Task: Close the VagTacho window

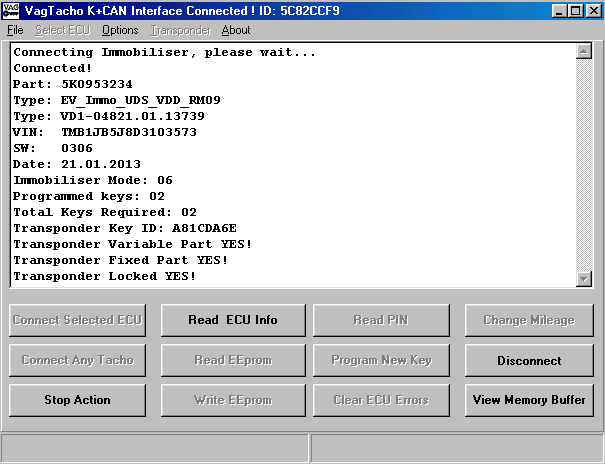Action: pyautogui.click(x=593, y=11)
